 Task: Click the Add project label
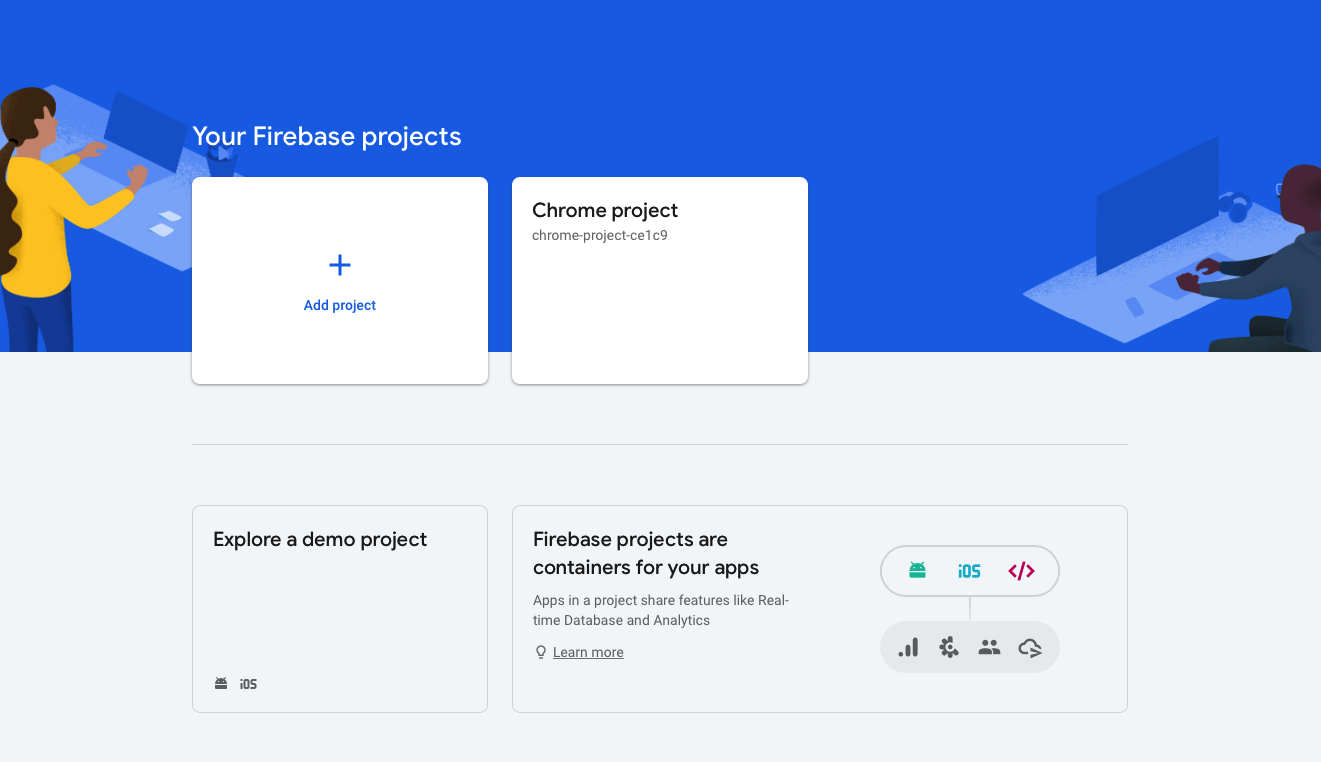(x=340, y=305)
